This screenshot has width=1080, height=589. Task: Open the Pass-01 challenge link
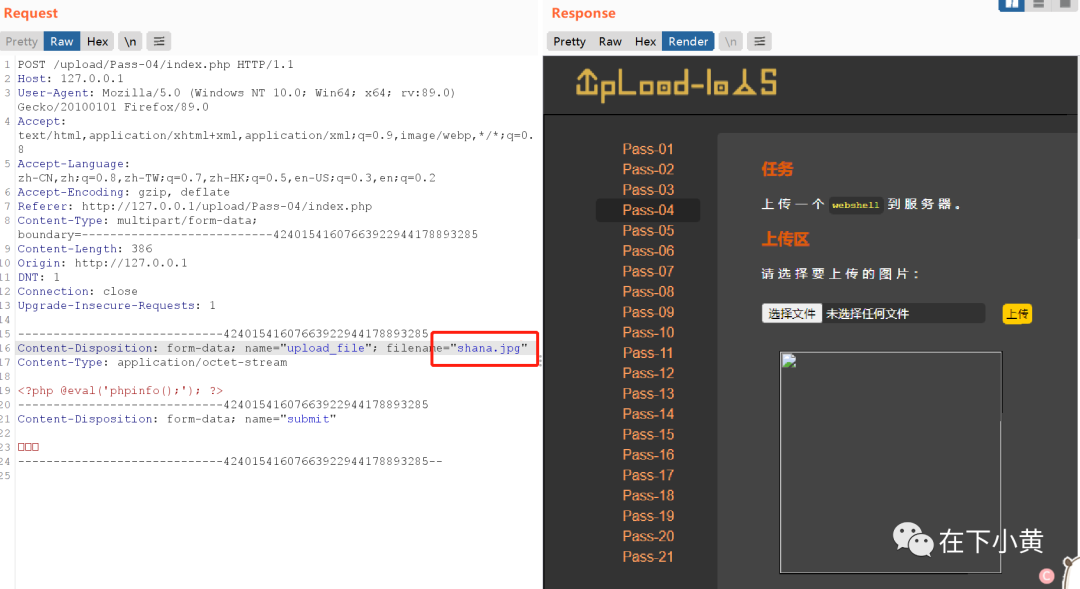(648, 149)
